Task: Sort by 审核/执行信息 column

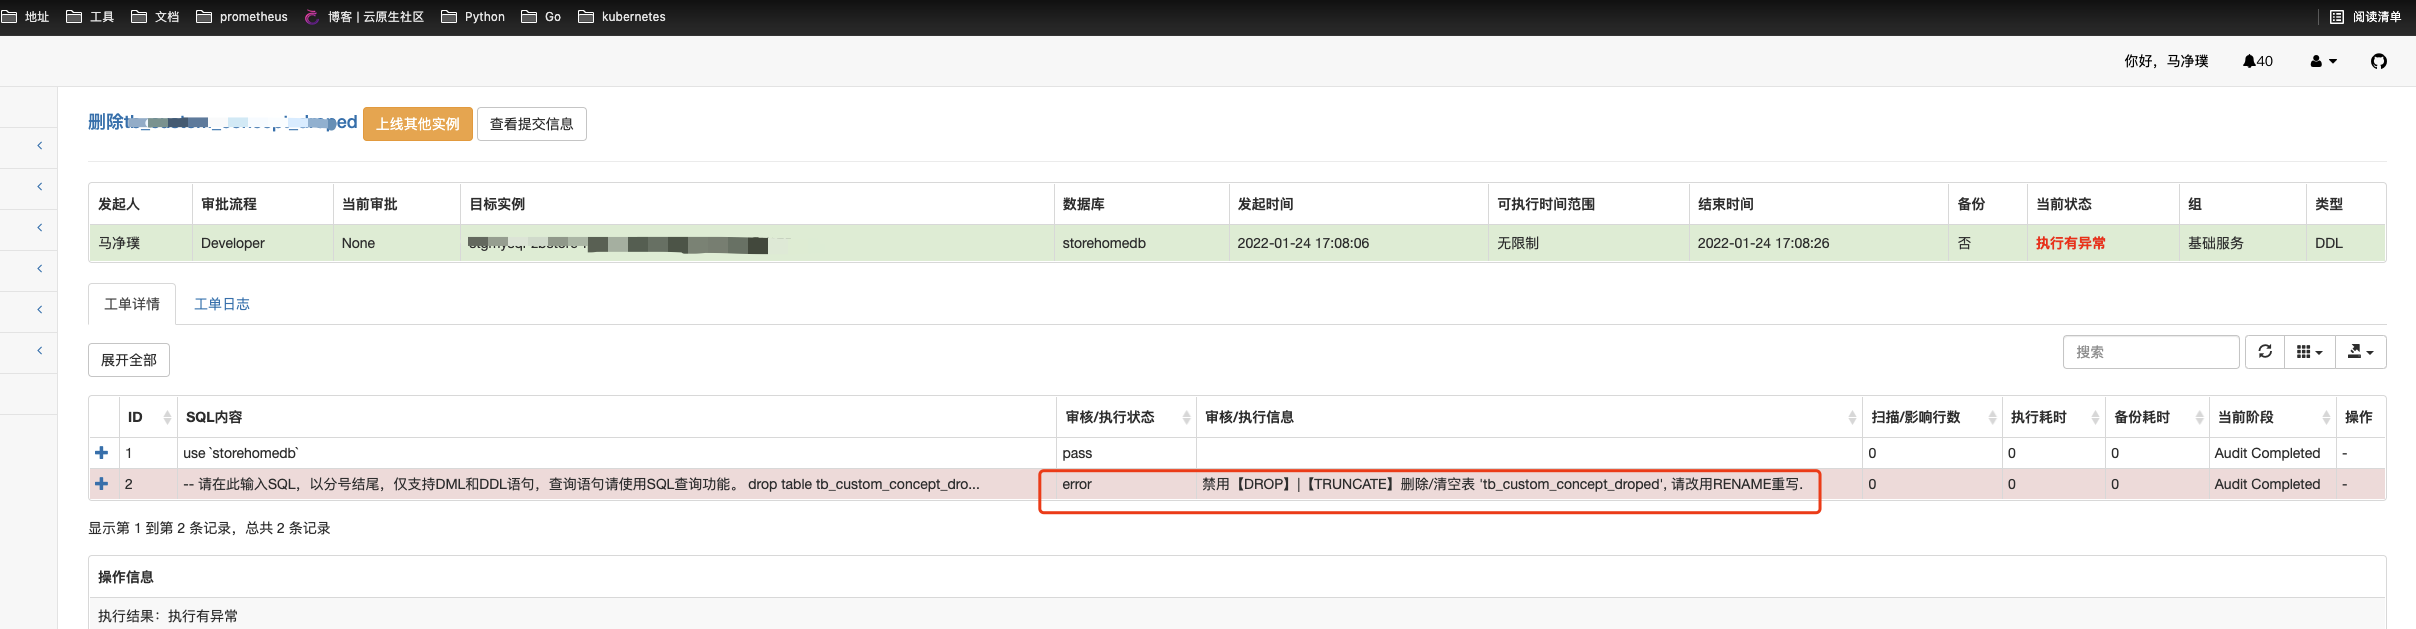Action: tap(1528, 417)
